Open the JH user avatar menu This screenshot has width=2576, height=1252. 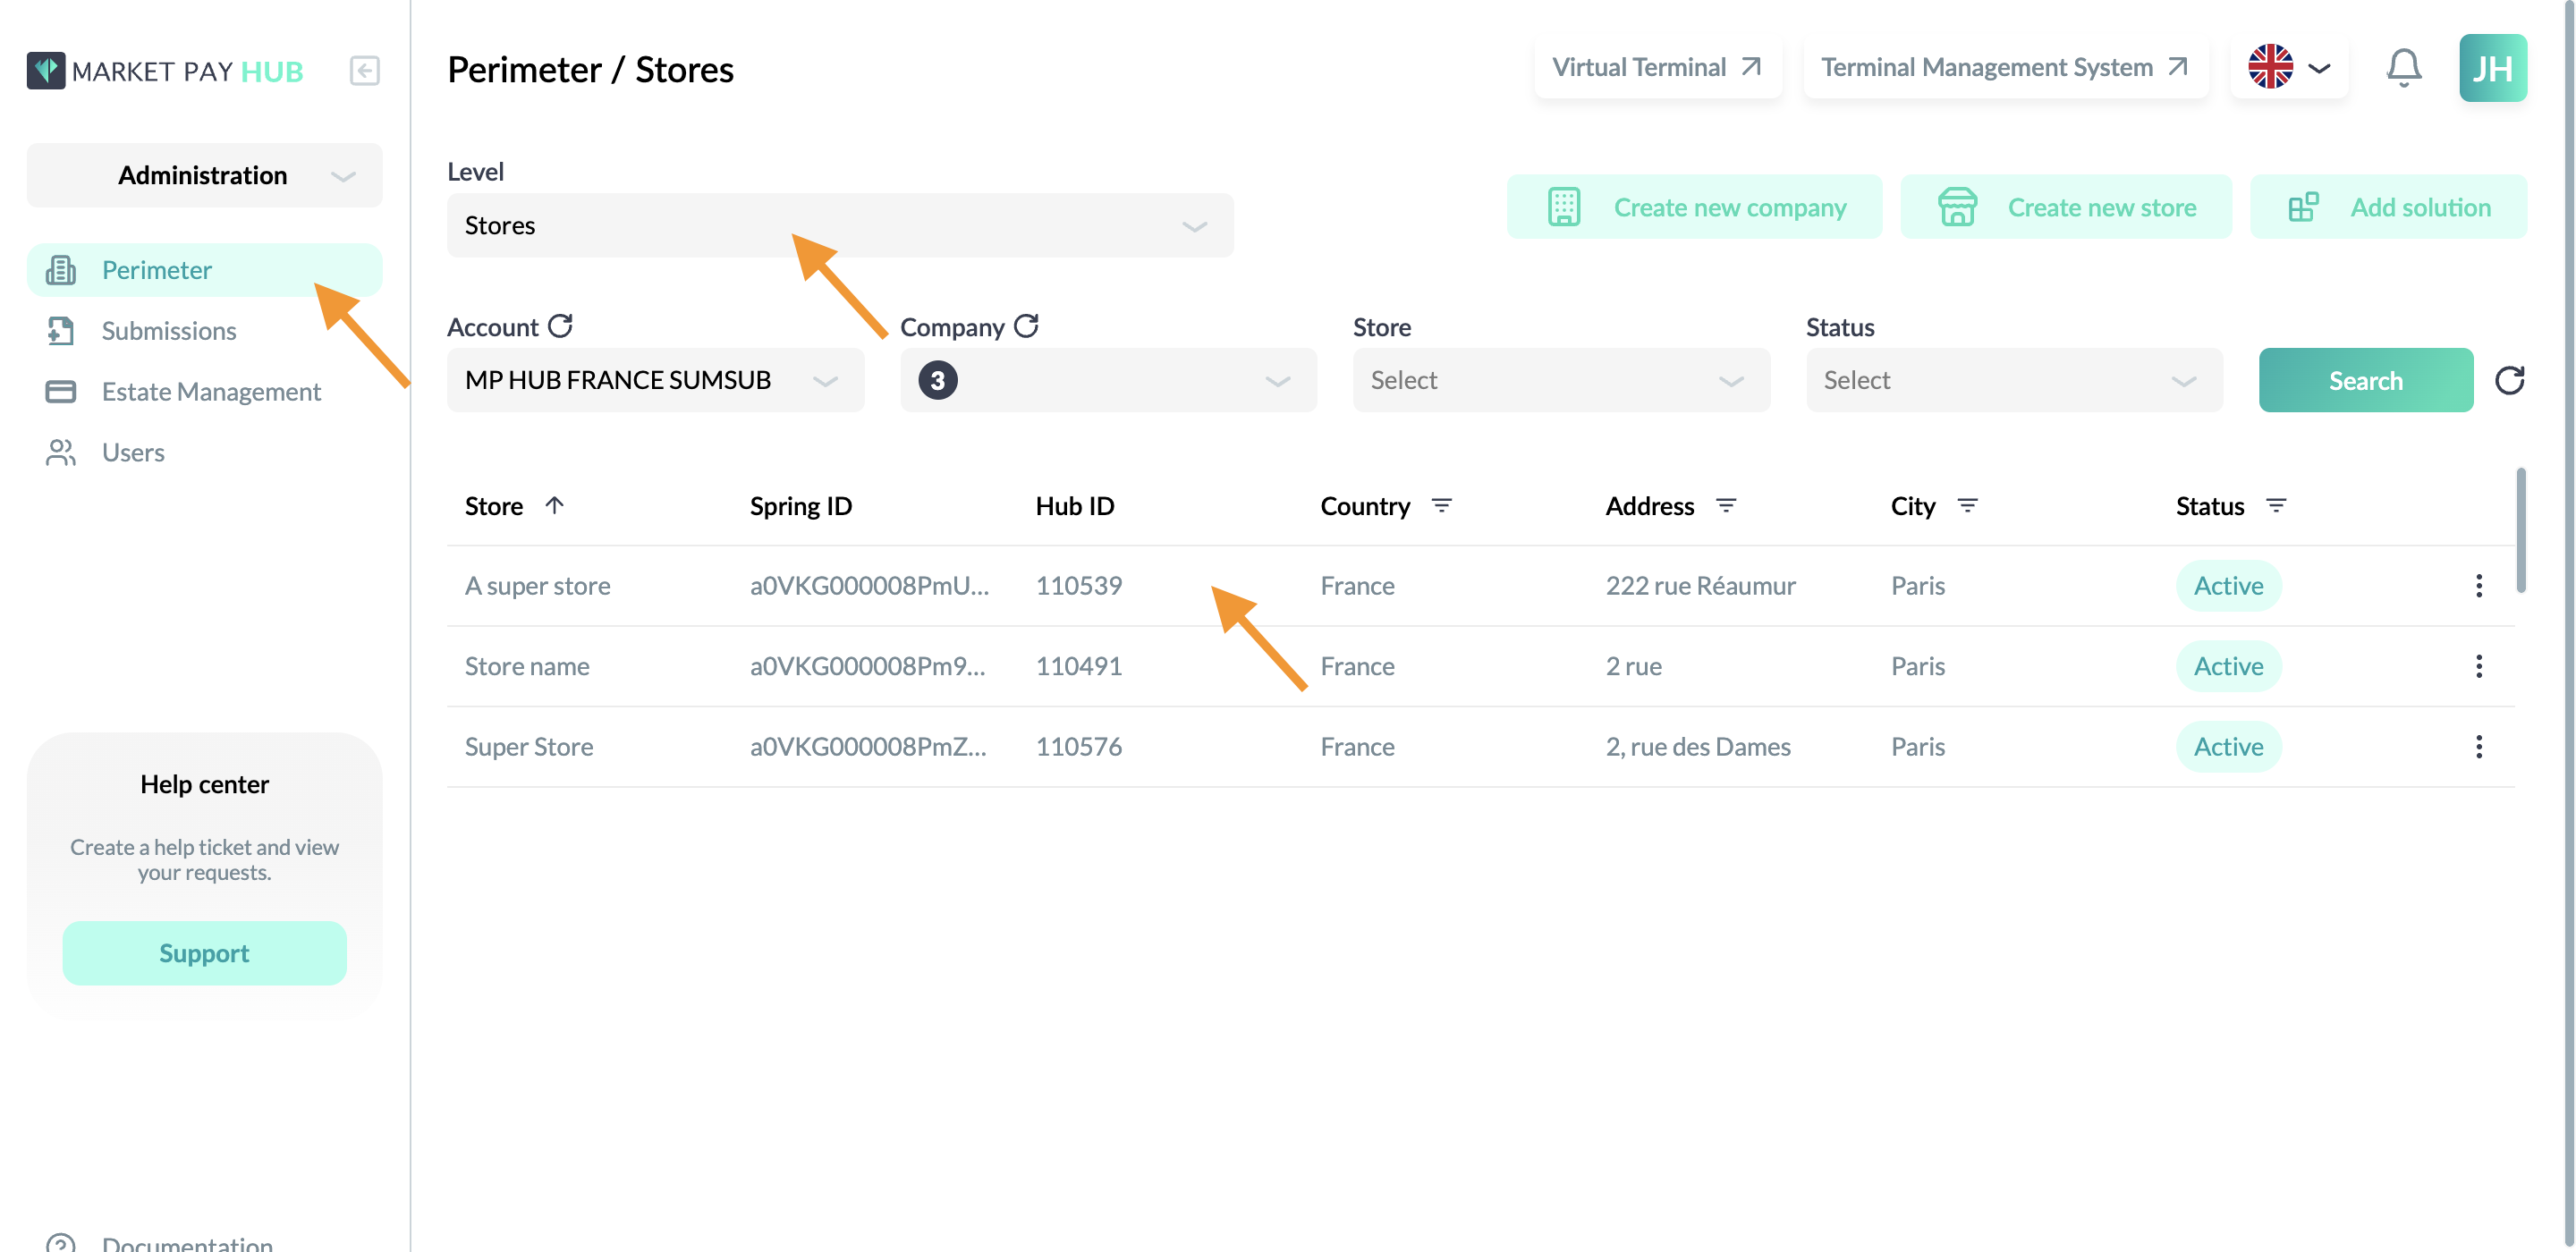point(2492,68)
